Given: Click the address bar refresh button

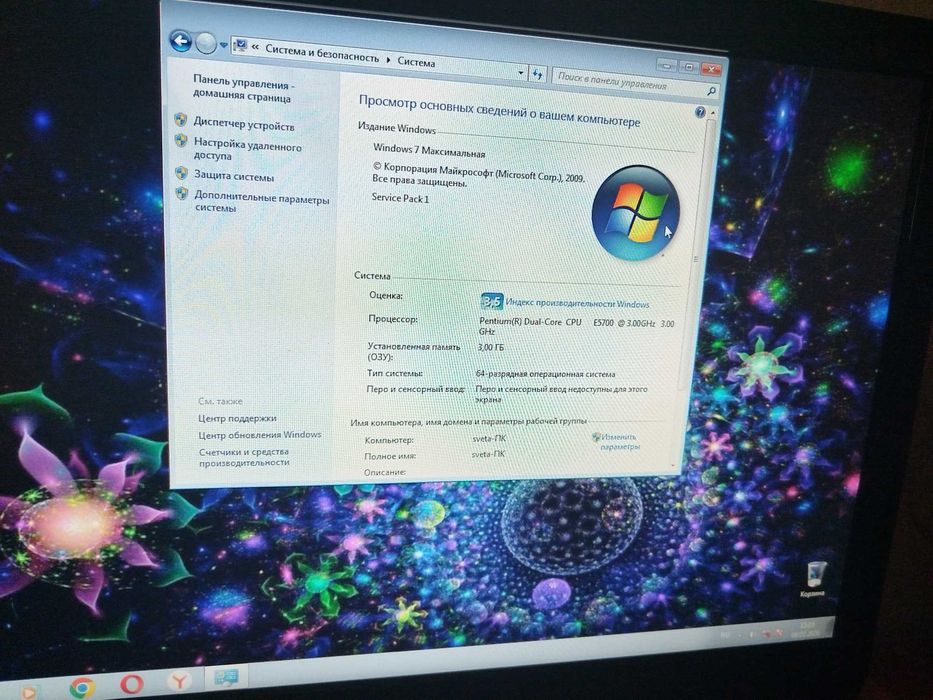Looking at the screenshot, I should [x=537, y=74].
